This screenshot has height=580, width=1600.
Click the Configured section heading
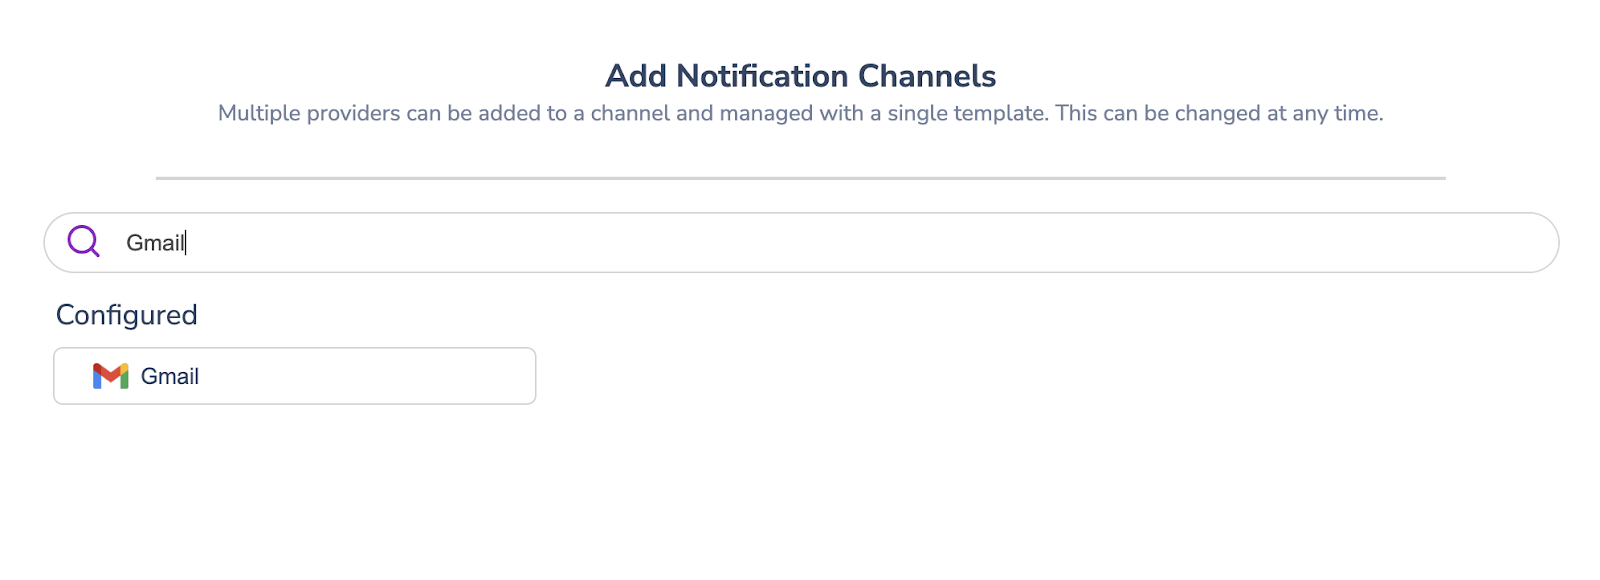tap(127, 314)
